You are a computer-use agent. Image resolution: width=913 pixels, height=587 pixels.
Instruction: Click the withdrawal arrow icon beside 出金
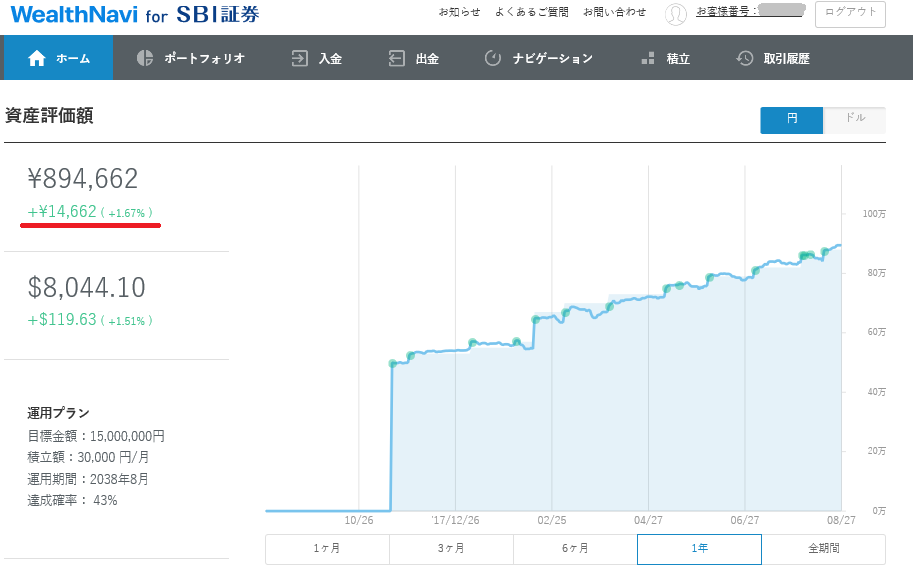(397, 58)
